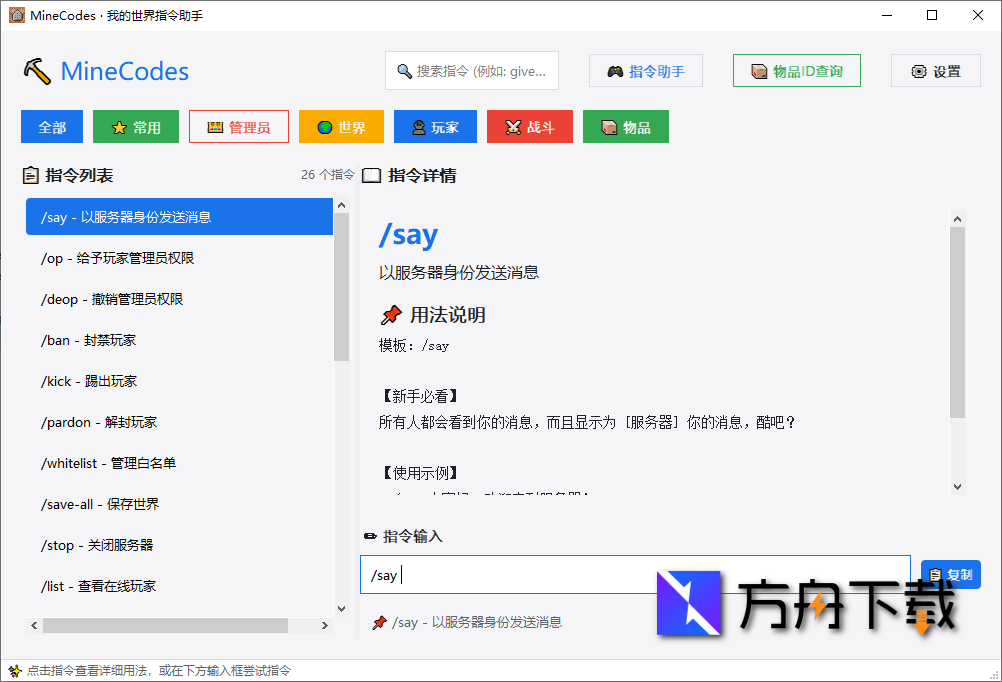Switch to the 常用 category tab
1002x682 pixels.
[135, 126]
